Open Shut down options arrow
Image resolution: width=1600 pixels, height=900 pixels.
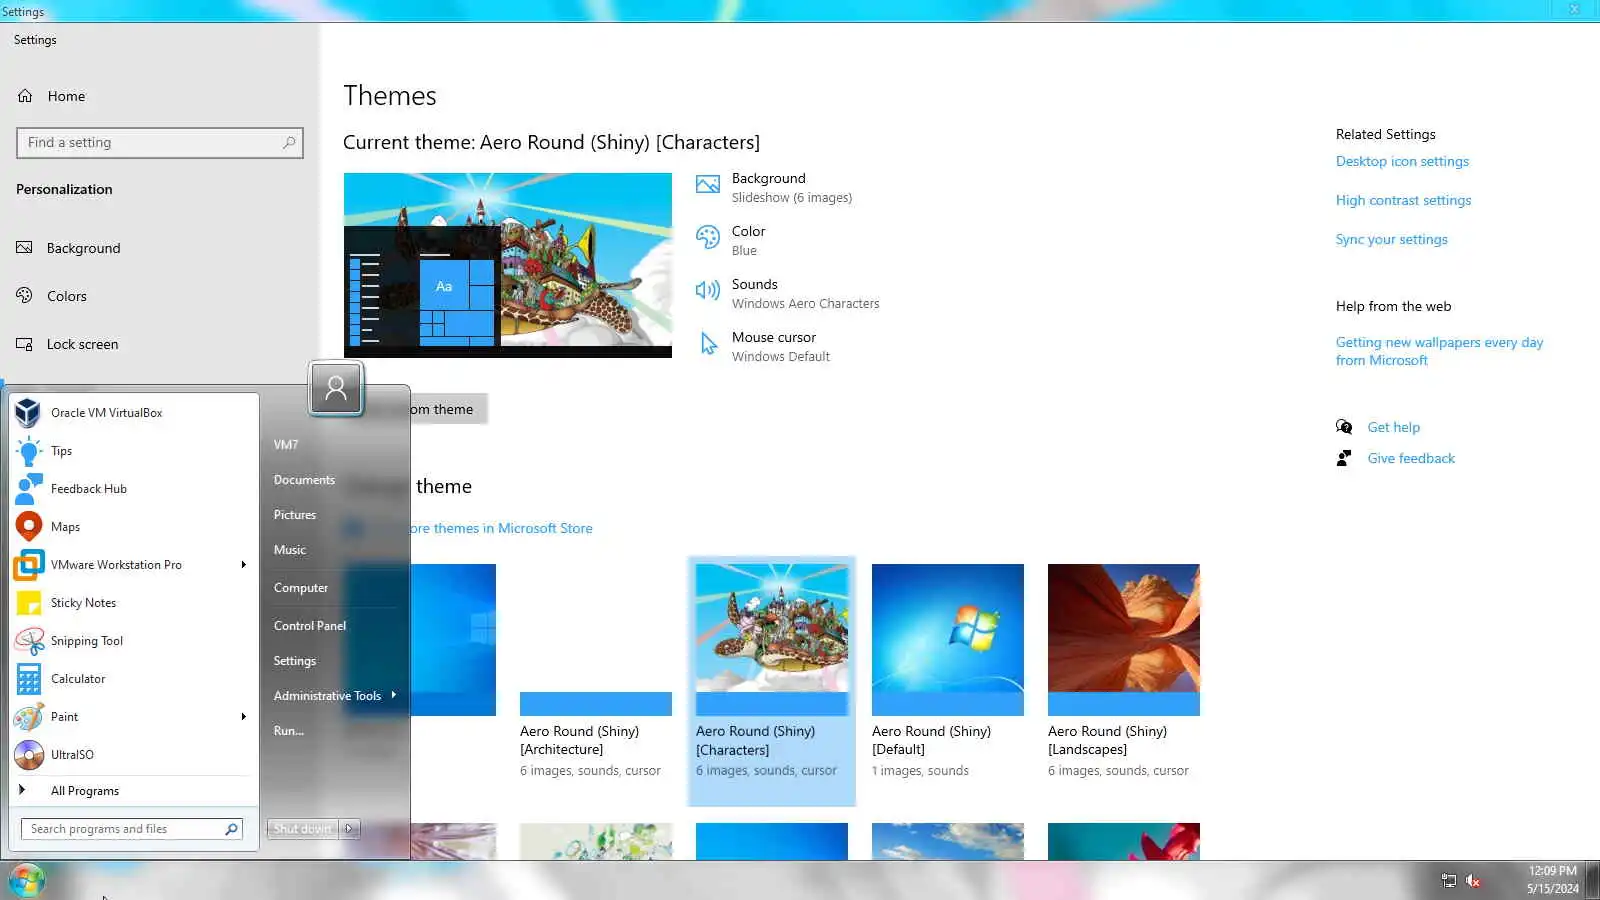(349, 829)
